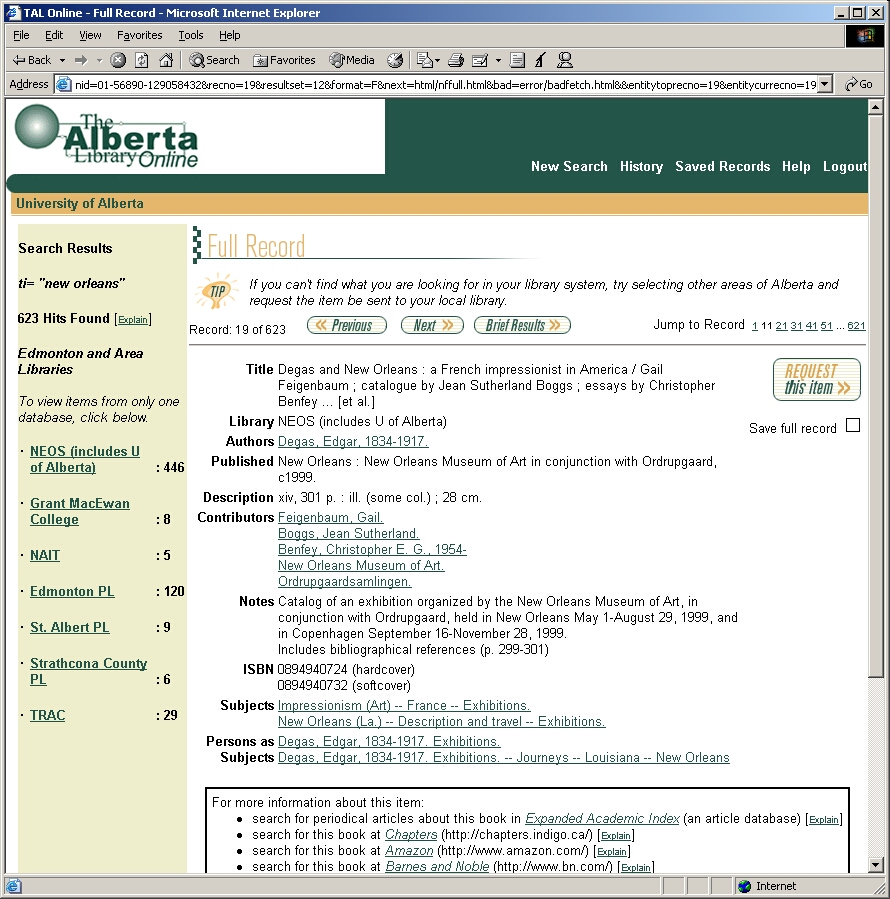This screenshot has width=890, height=899.
Task: Click inside the Address URL field
Action: 444,85
